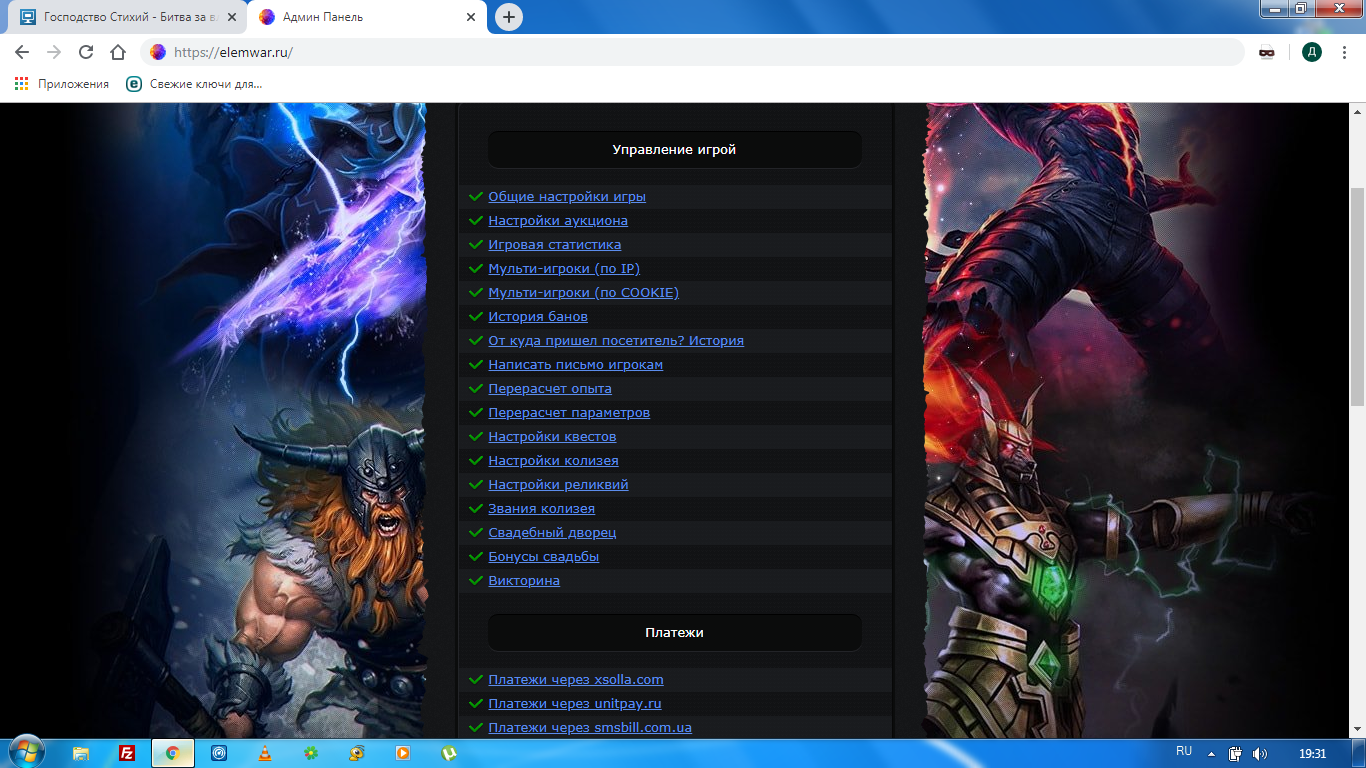Go back in browser history
This screenshot has height=768, width=1366.
tap(22, 52)
